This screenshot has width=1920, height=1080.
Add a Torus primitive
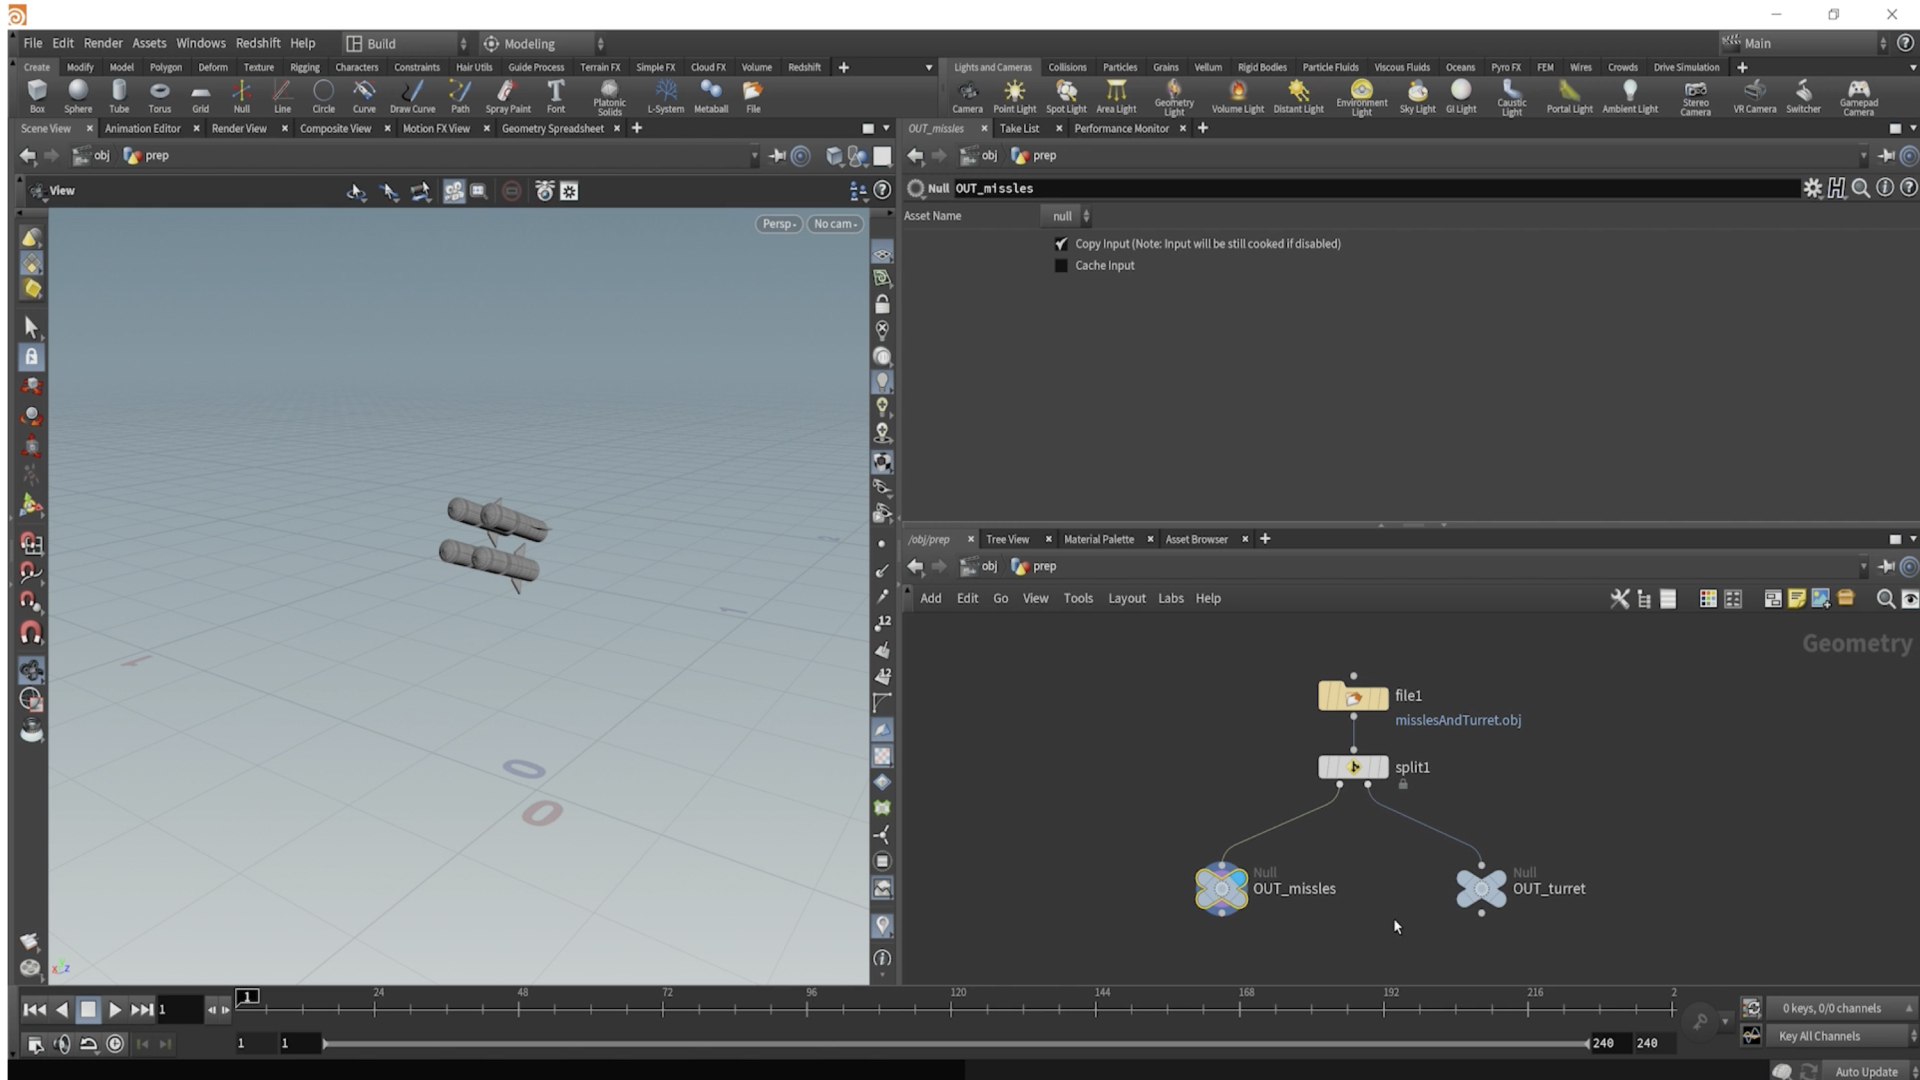click(x=160, y=97)
